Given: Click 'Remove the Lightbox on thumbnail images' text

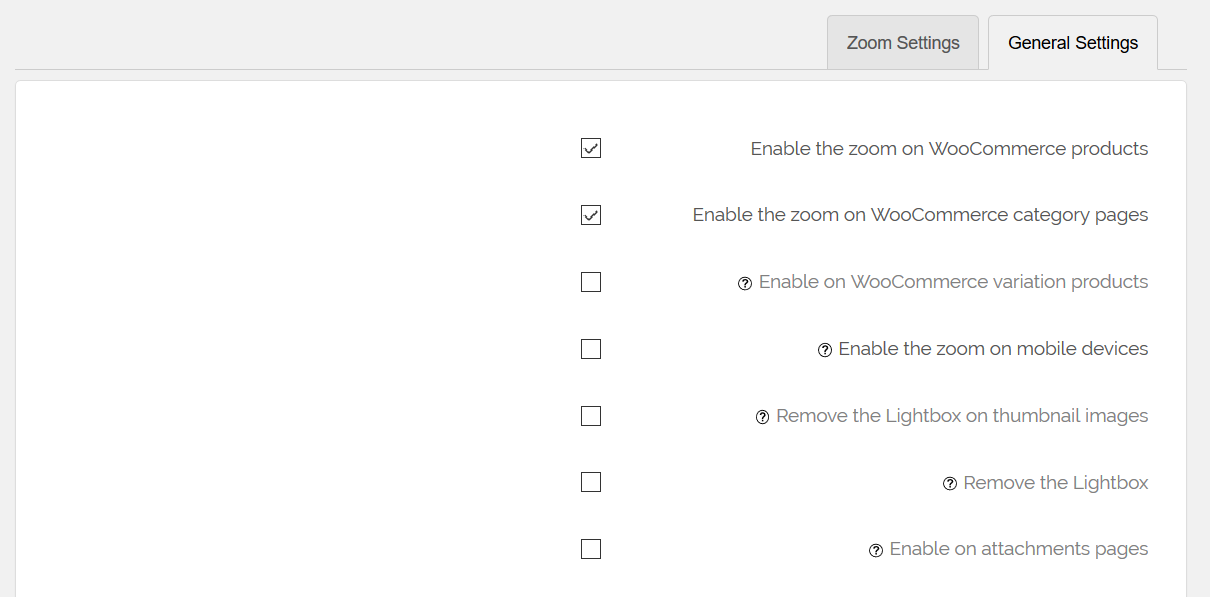Looking at the screenshot, I should [962, 416].
